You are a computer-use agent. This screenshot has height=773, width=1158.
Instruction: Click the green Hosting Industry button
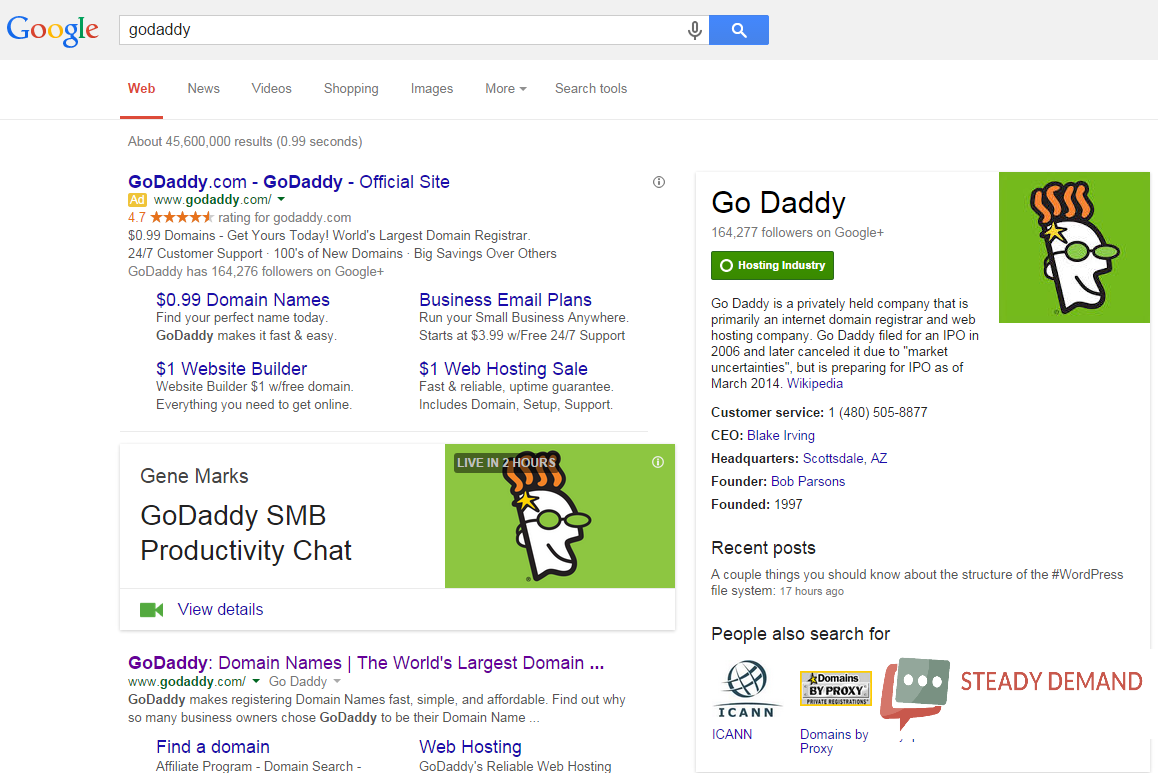tap(772, 266)
